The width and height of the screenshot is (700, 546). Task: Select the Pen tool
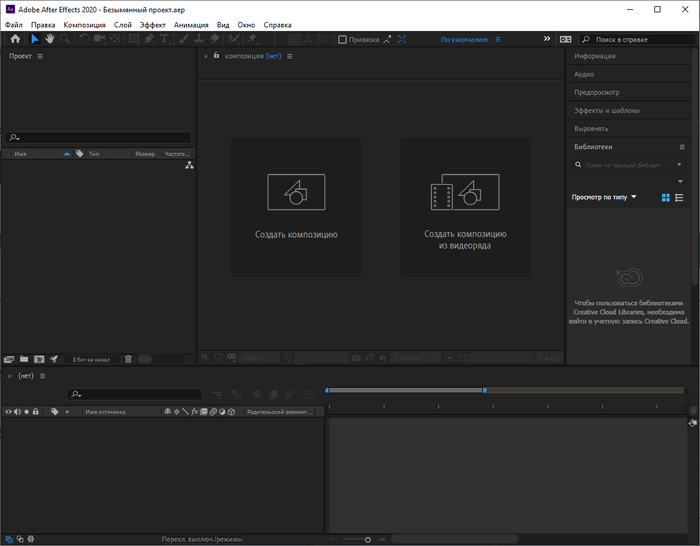149,39
